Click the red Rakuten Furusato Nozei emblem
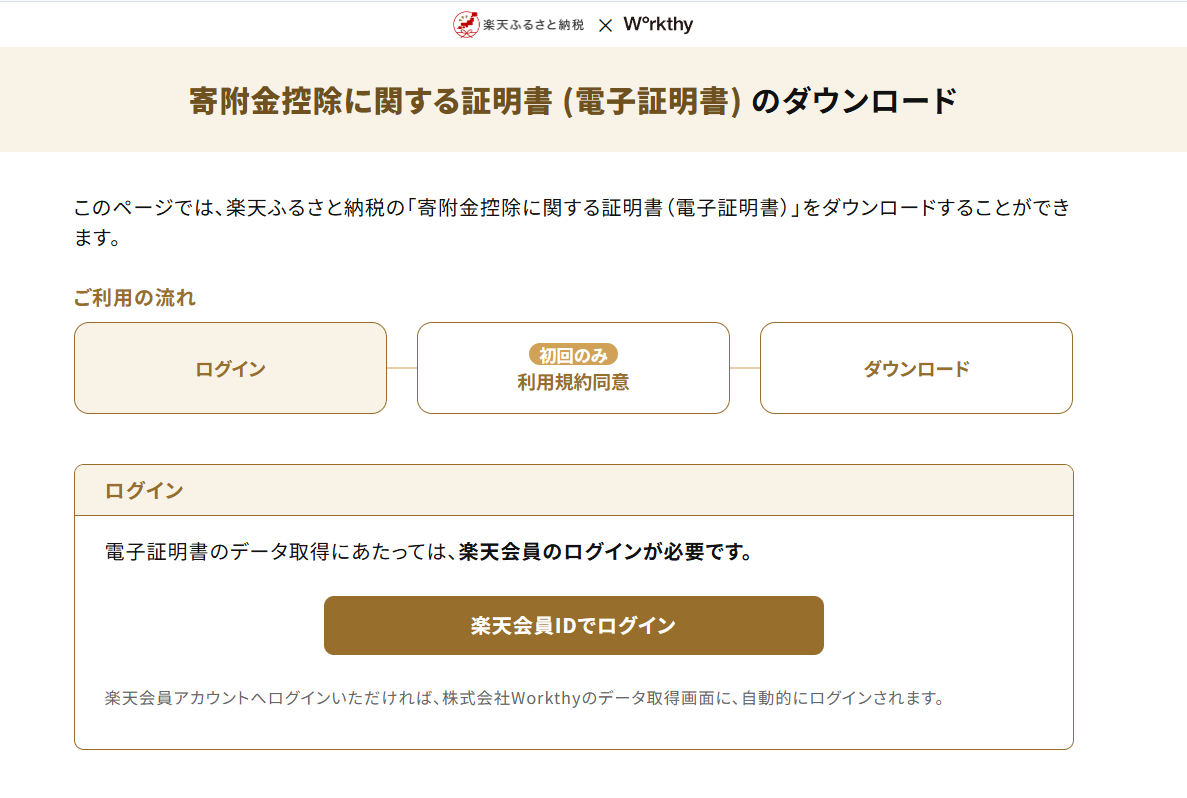The width and height of the screenshot is (1187, 798). point(466,24)
